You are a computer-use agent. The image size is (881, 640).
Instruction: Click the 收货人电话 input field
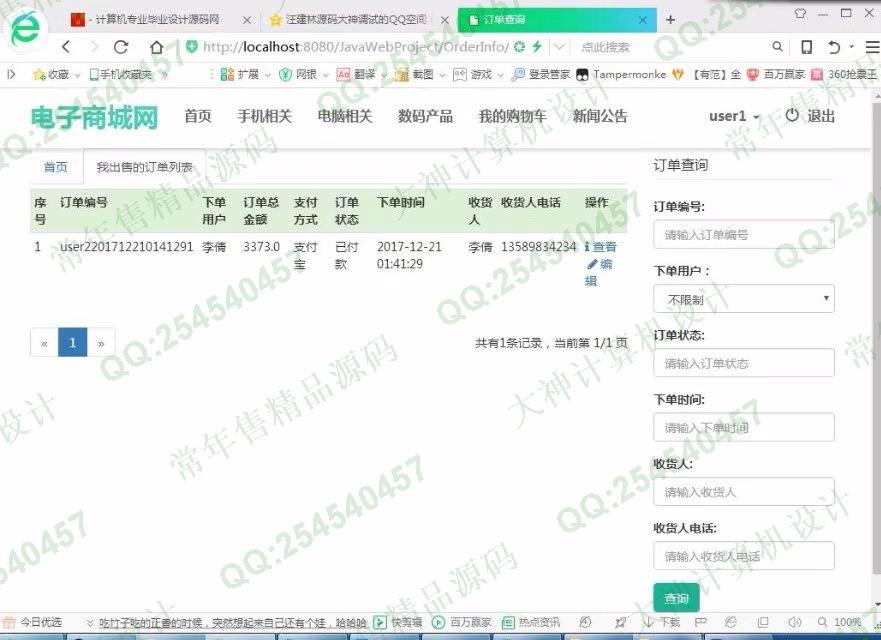tap(744, 556)
